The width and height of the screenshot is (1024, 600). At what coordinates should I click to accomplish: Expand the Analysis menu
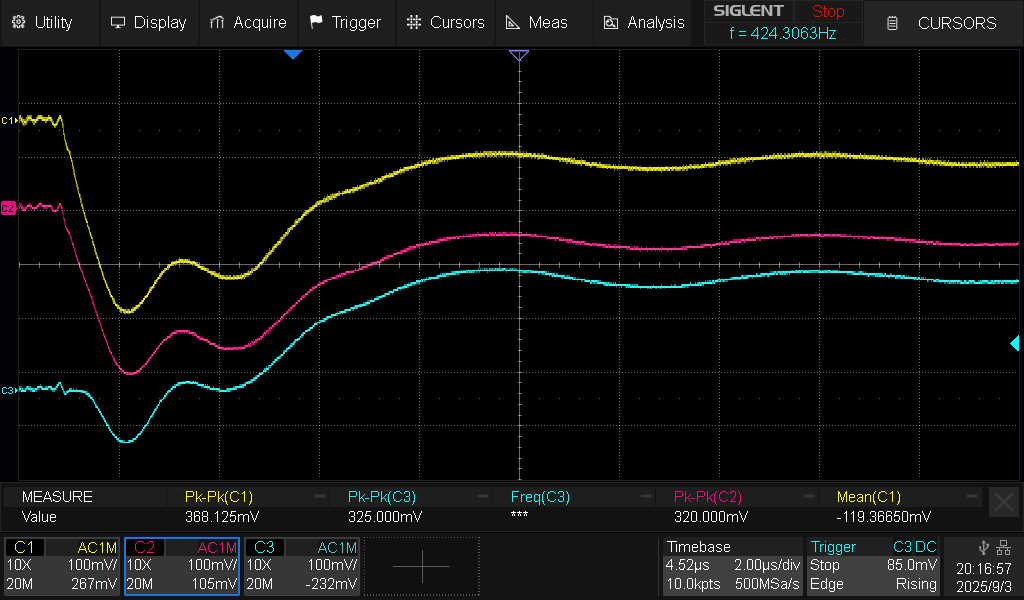click(643, 22)
